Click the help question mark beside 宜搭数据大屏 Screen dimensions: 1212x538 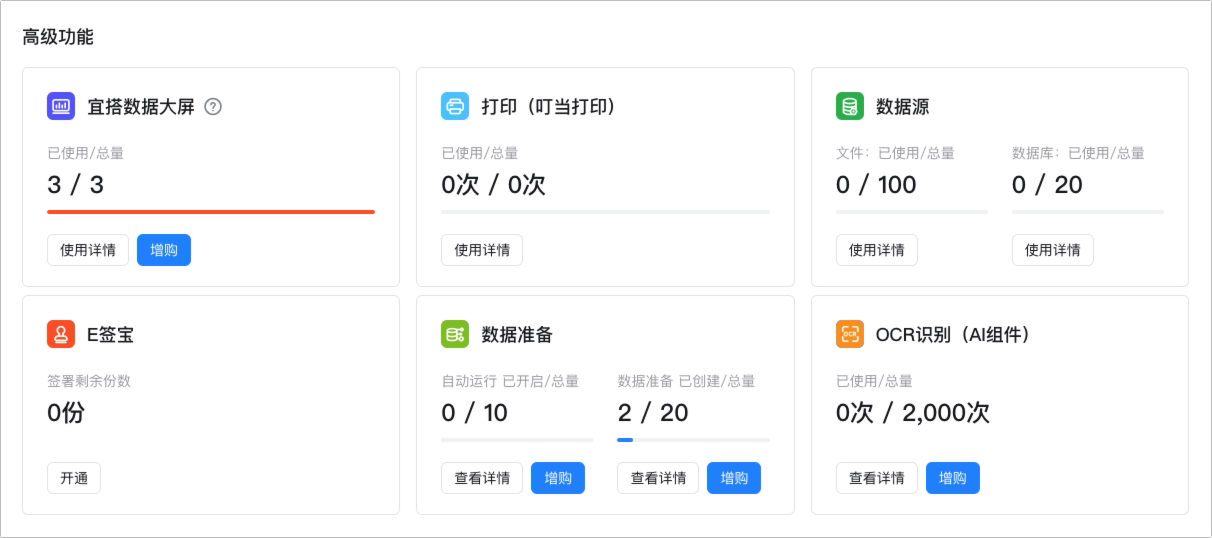213,106
